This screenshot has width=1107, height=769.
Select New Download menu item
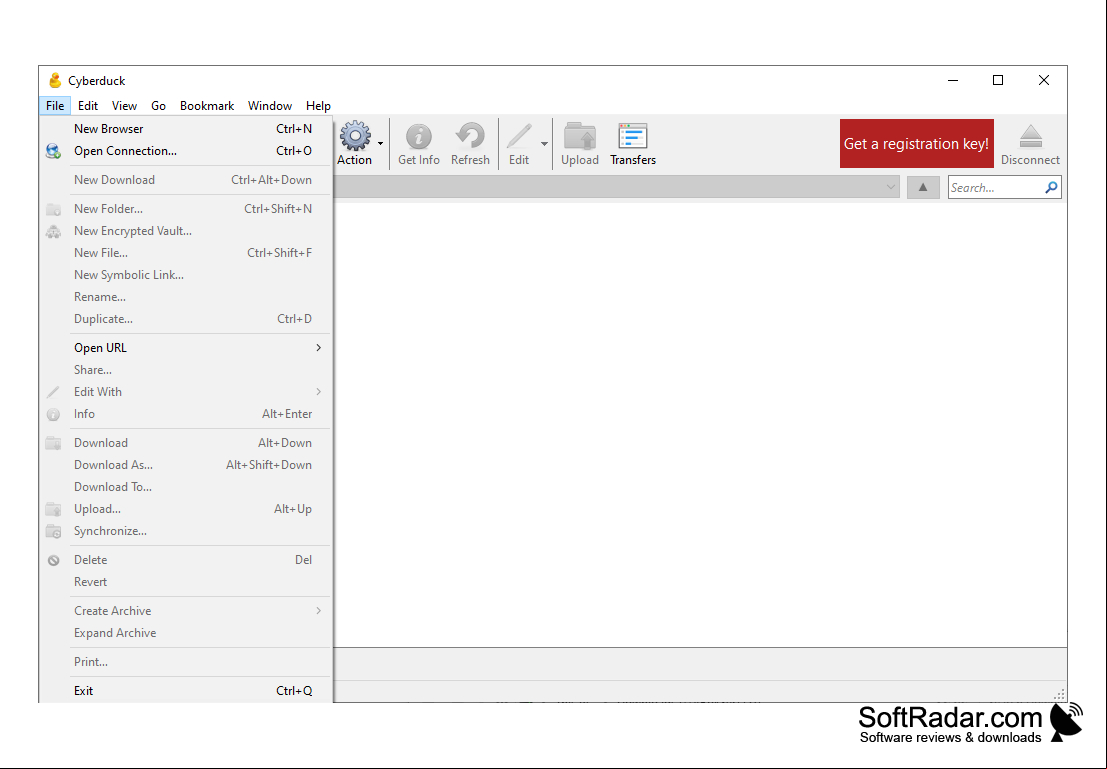tap(186, 179)
